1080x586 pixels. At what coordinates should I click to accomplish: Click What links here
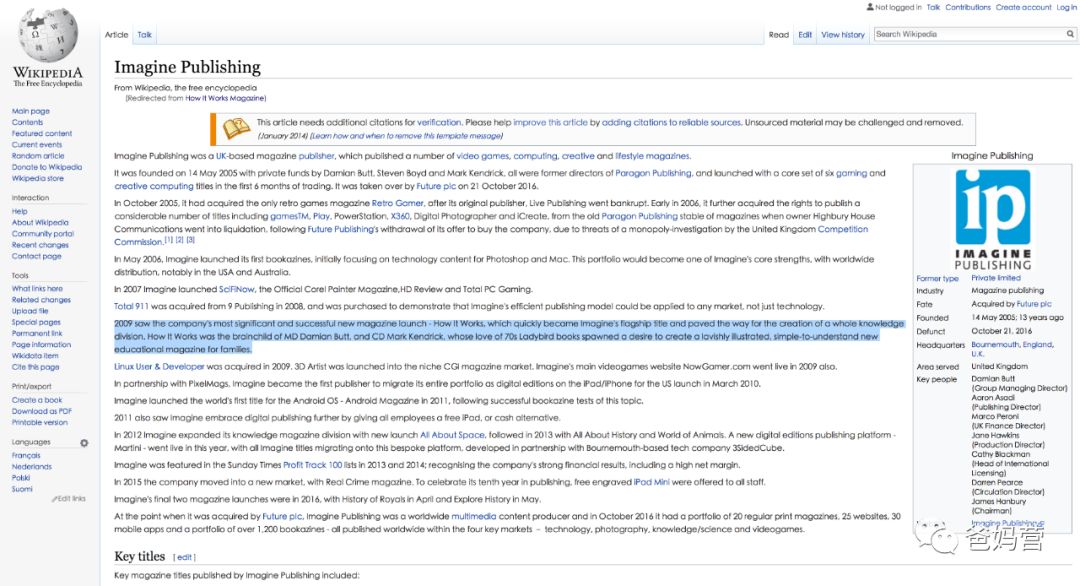37,289
